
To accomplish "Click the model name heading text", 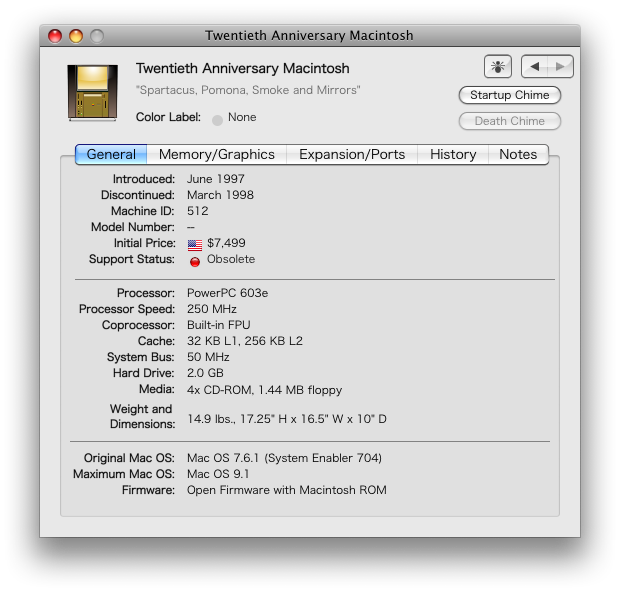I will pos(243,69).
